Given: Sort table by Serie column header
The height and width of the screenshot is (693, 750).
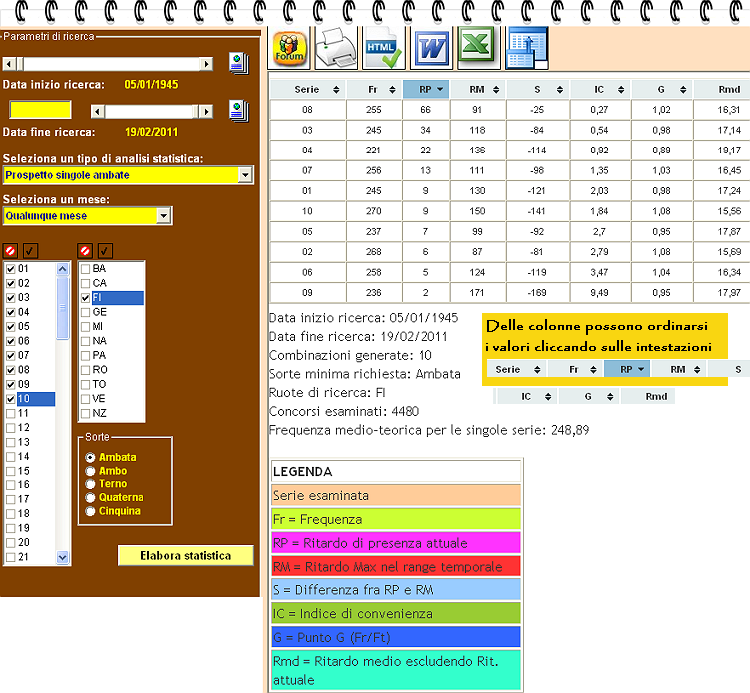Looking at the screenshot, I should pos(308,89).
